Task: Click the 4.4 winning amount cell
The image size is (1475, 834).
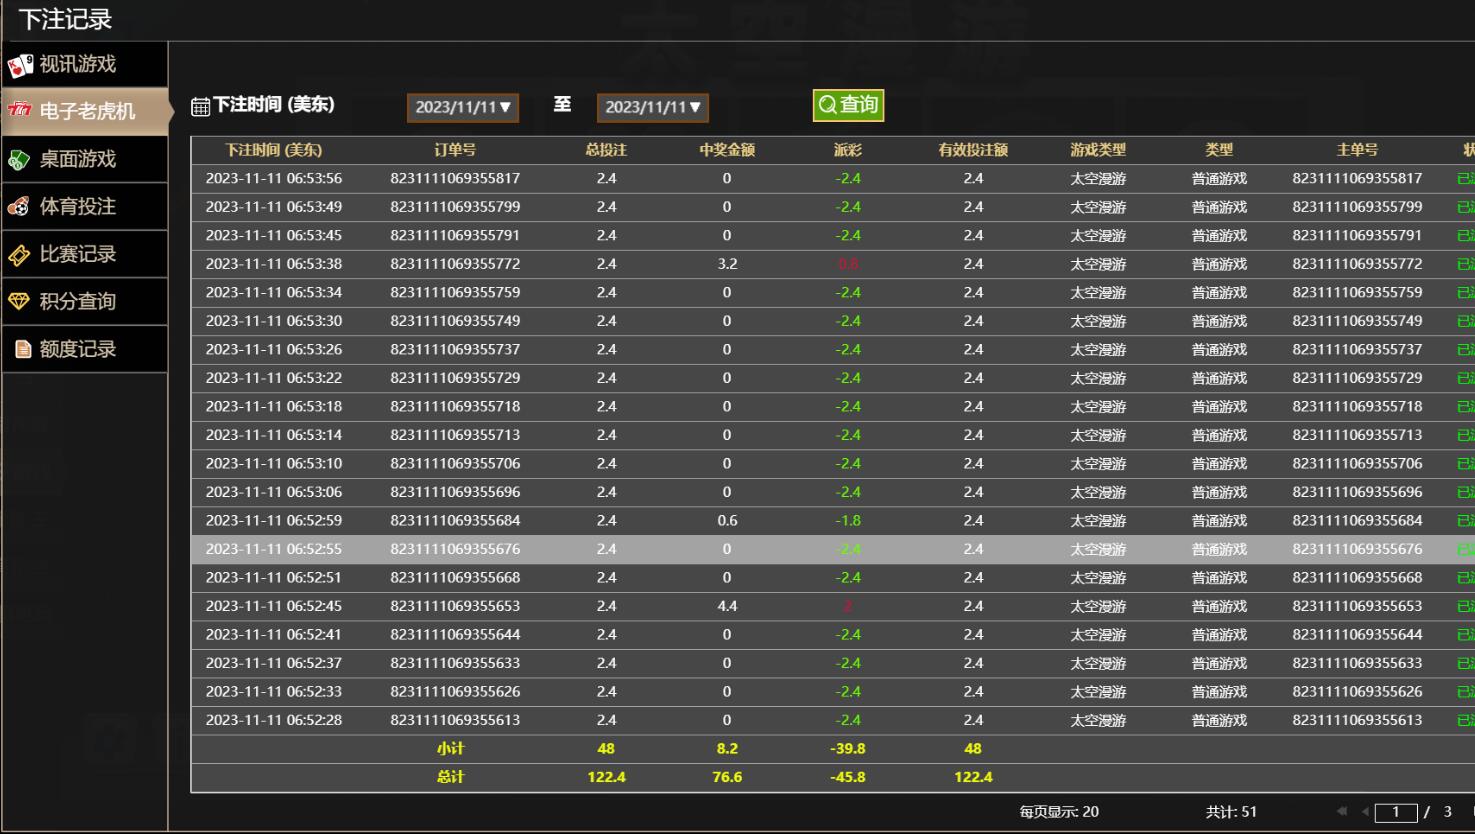Action: coord(727,606)
